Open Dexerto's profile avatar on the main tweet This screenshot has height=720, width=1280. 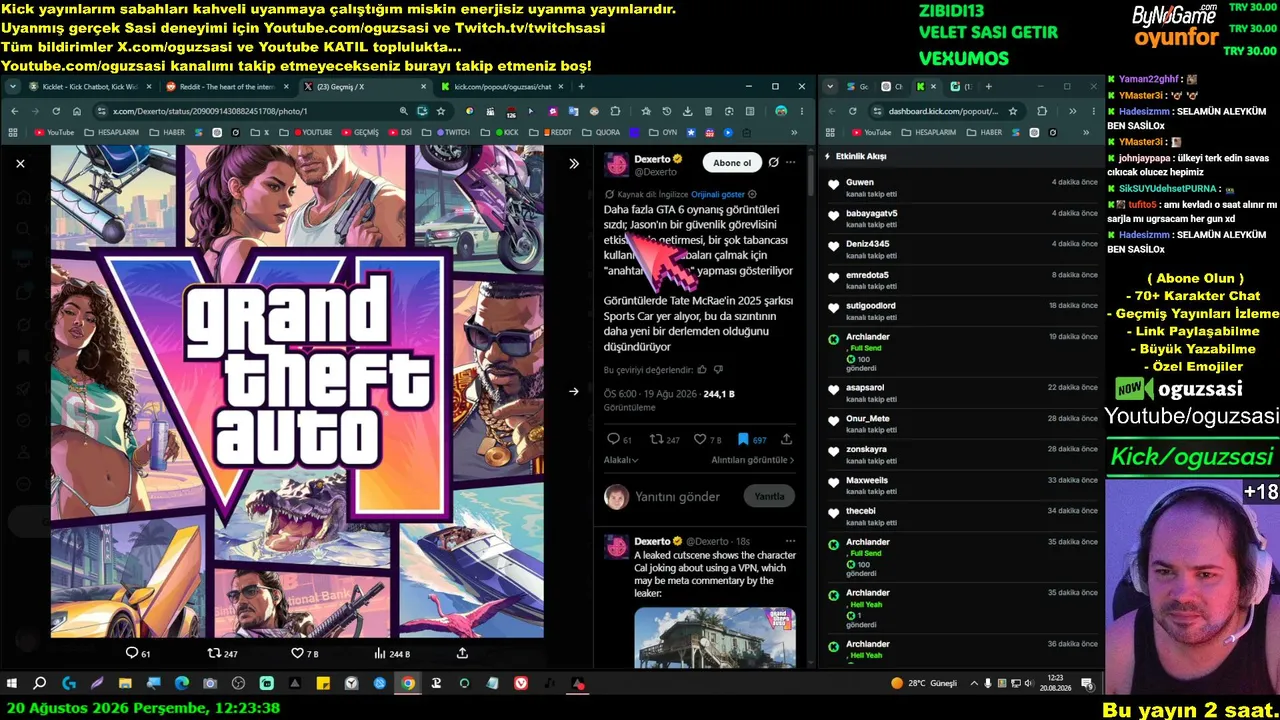[616, 165]
